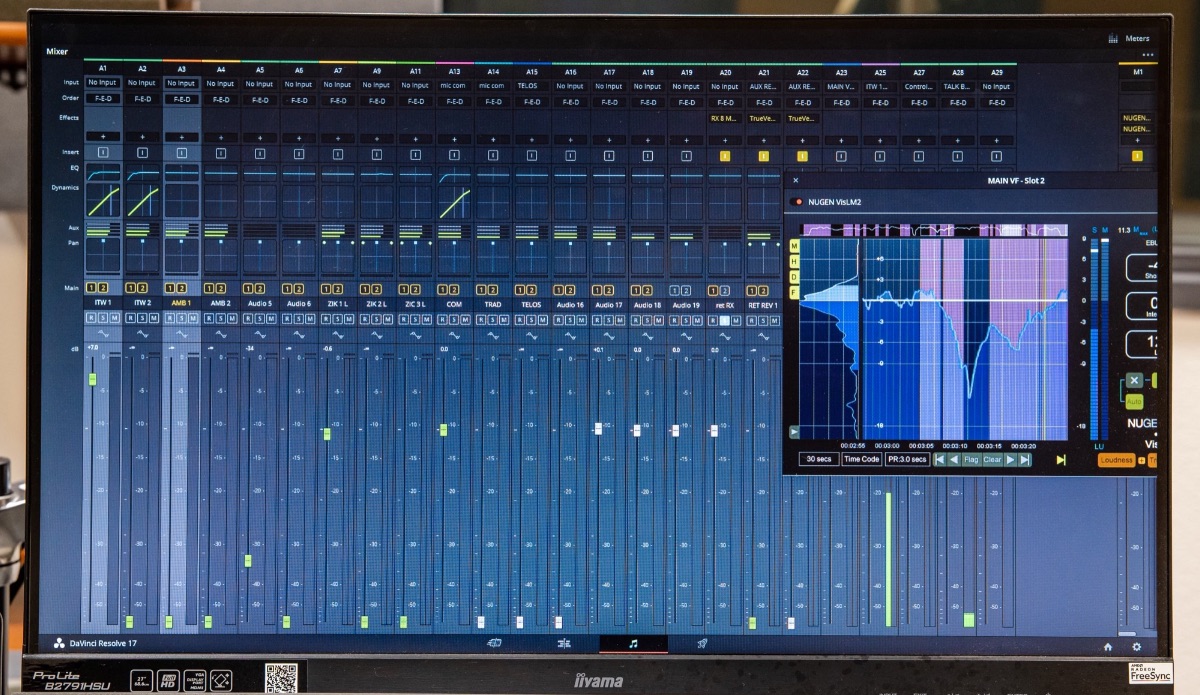This screenshot has height=695, width=1200.
Task: Open the 'PR:3.0 secs' dropdown in NUGEN
Action: click(x=907, y=459)
